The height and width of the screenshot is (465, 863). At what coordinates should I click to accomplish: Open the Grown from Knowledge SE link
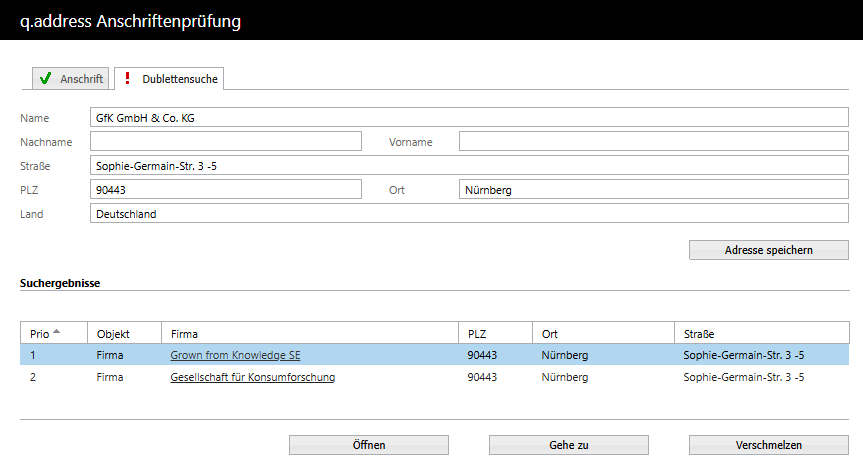coord(235,355)
